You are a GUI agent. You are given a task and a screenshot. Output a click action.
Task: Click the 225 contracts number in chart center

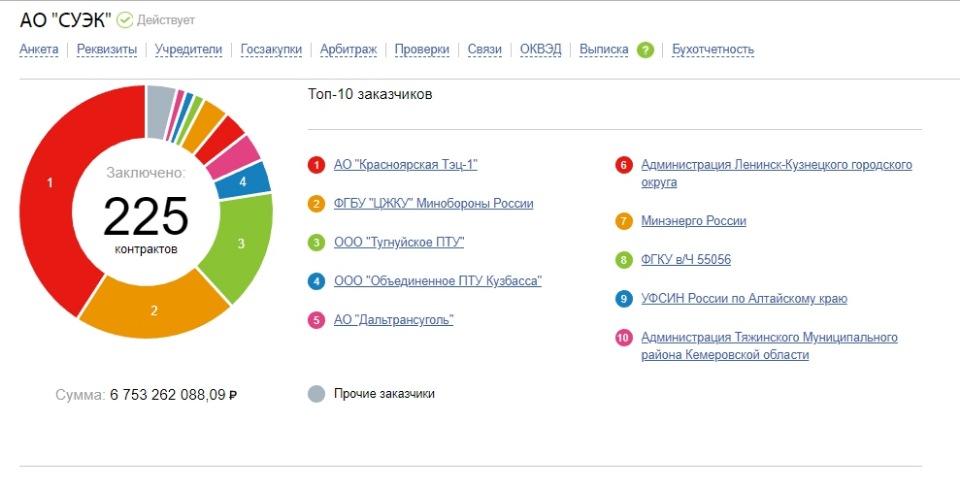(146, 217)
